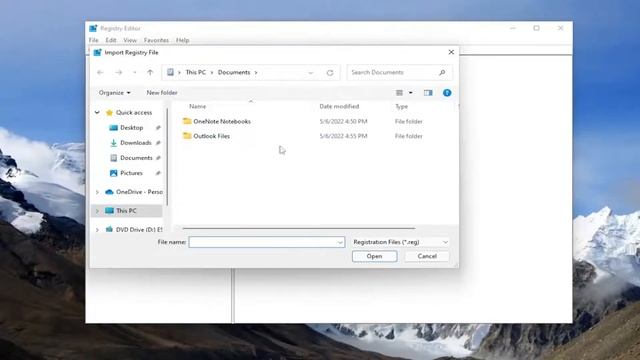Screen dimensions: 640x360
Task: Sort by Date modified column
Action: point(339,106)
